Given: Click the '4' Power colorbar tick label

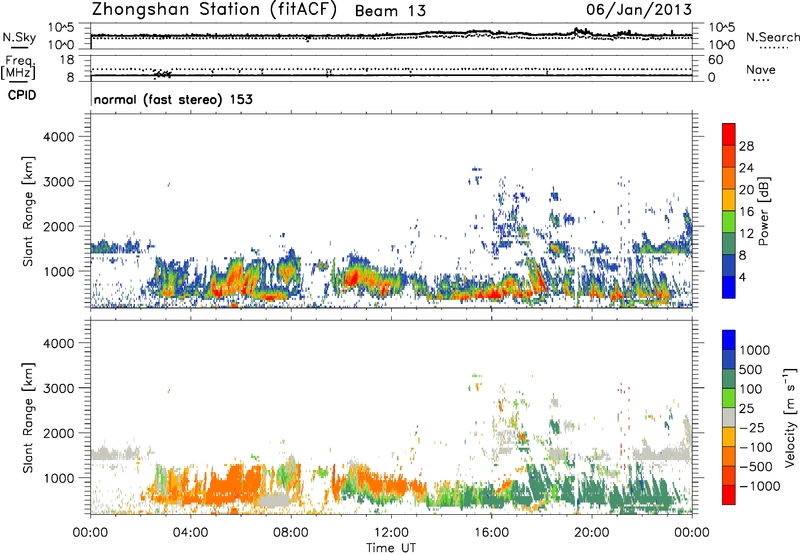Looking at the screenshot, I should click(743, 277).
